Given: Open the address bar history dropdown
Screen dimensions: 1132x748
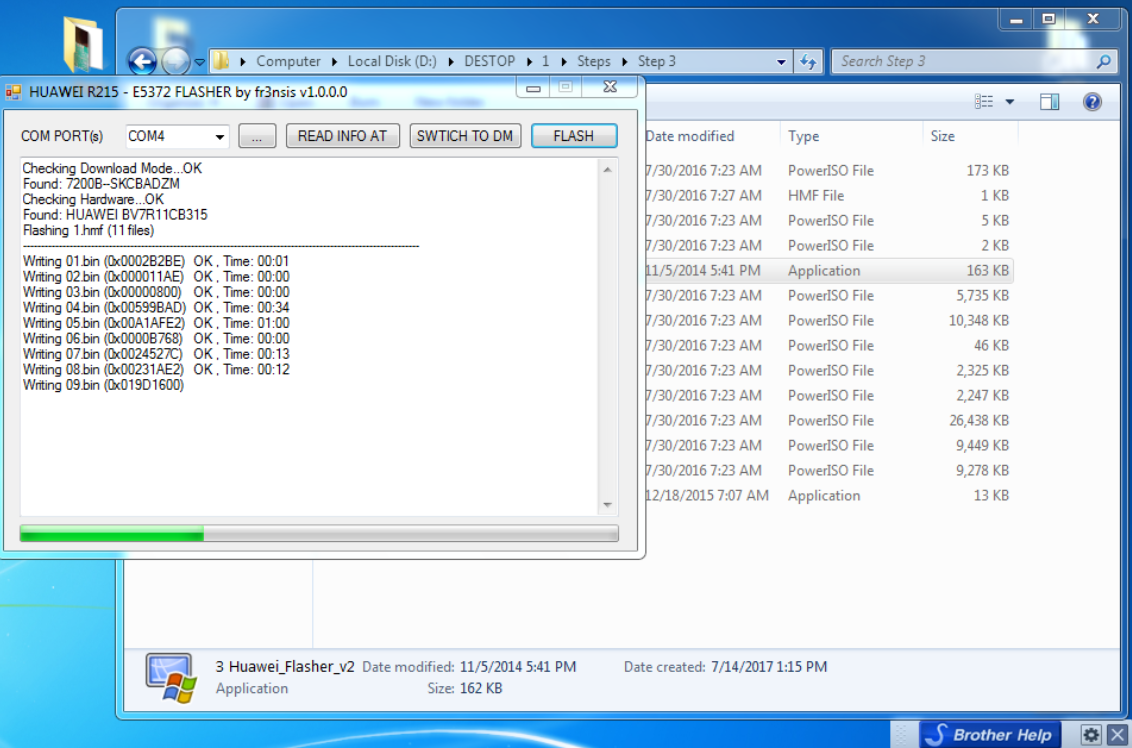Looking at the screenshot, I should [781, 61].
